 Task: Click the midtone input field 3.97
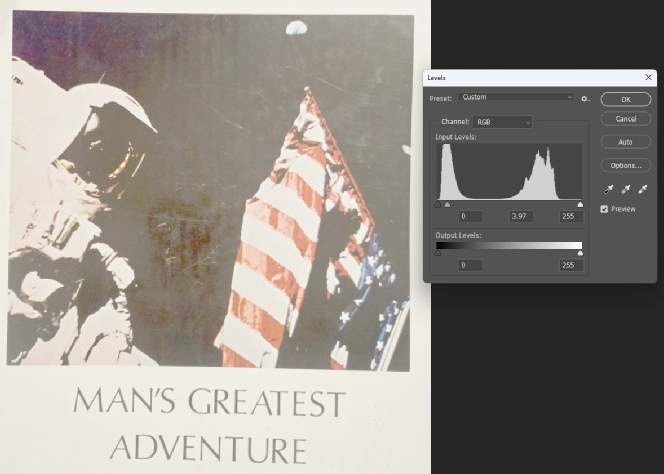click(x=520, y=216)
